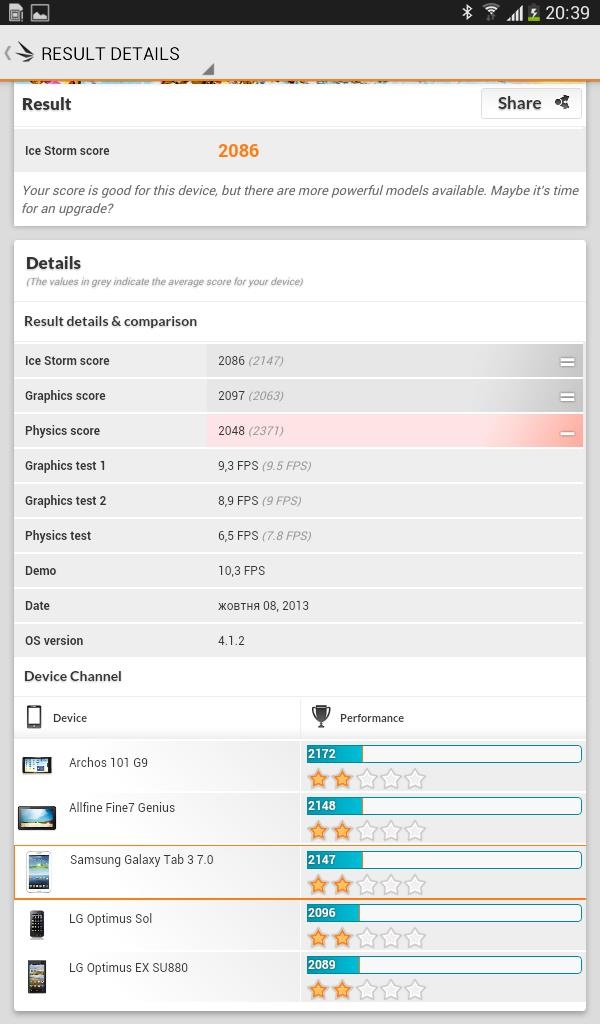
Task: Tap the orange Ice Storm score 2086
Action: 238,151
